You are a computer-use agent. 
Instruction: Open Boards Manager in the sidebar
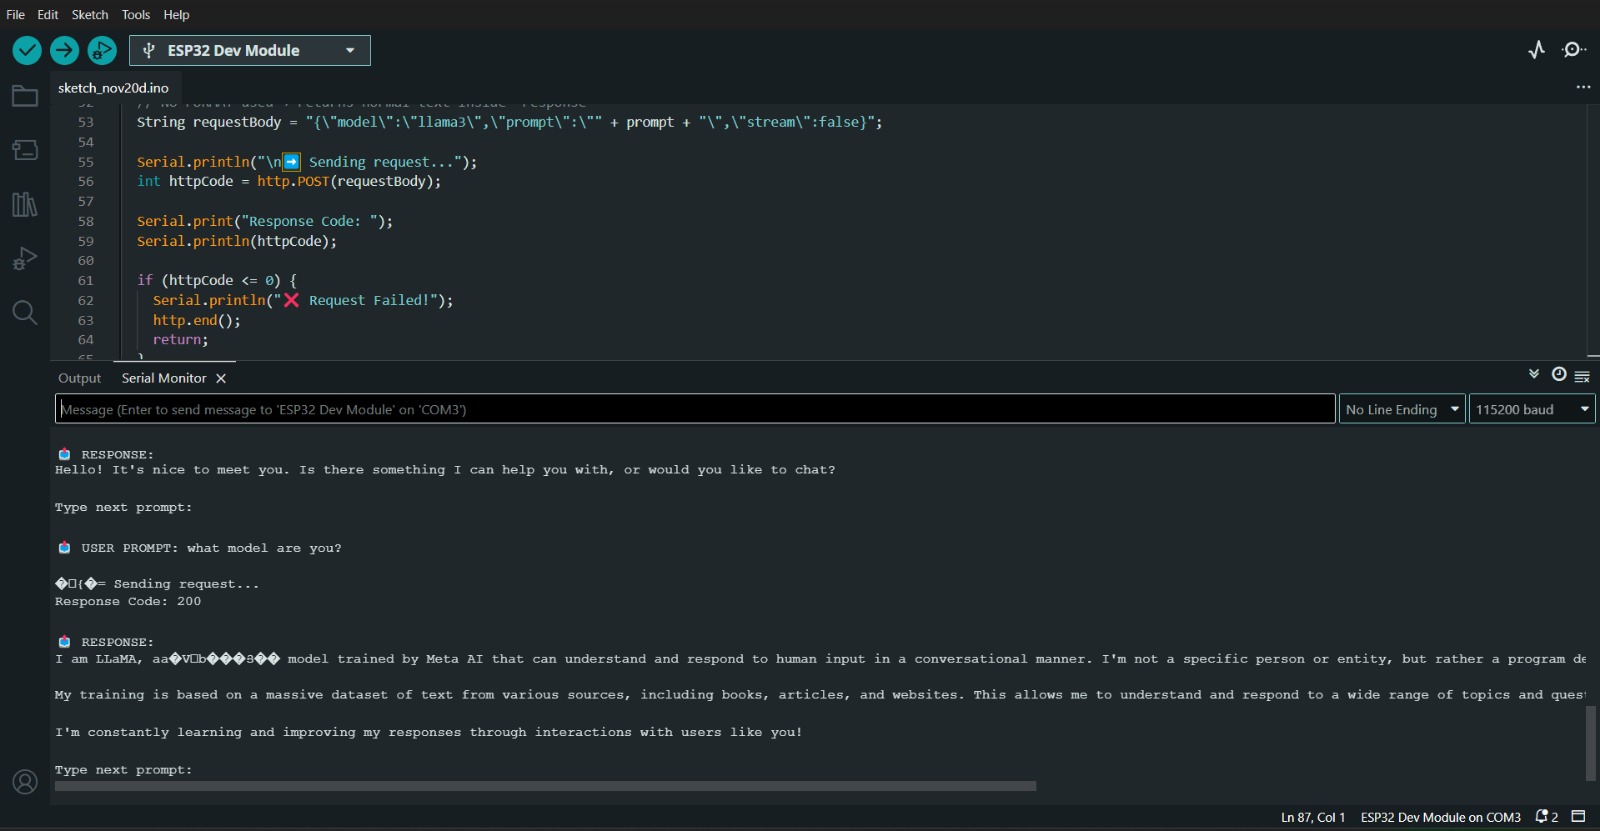click(25, 150)
